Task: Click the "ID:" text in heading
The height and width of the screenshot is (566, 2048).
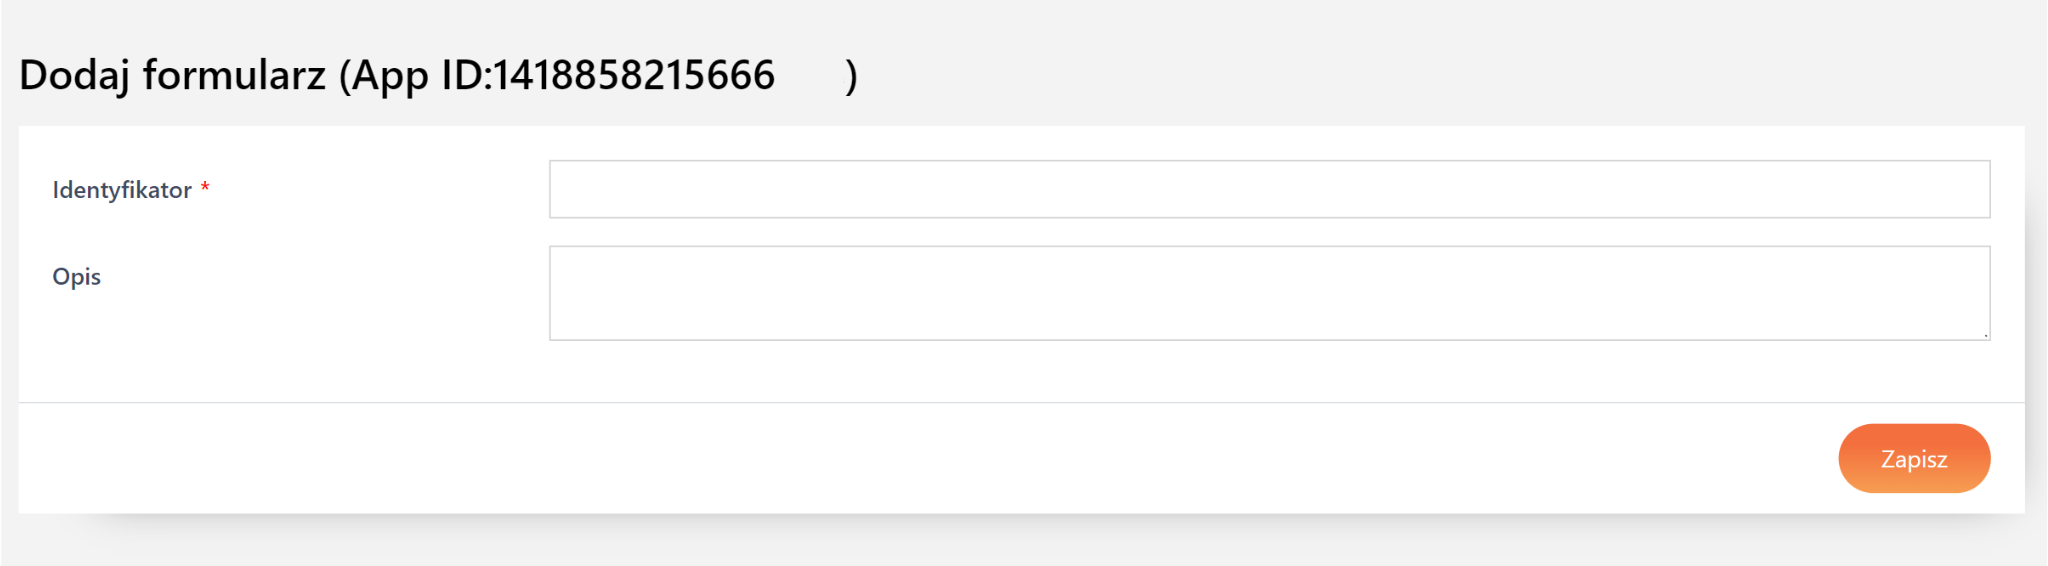Action: tap(466, 76)
